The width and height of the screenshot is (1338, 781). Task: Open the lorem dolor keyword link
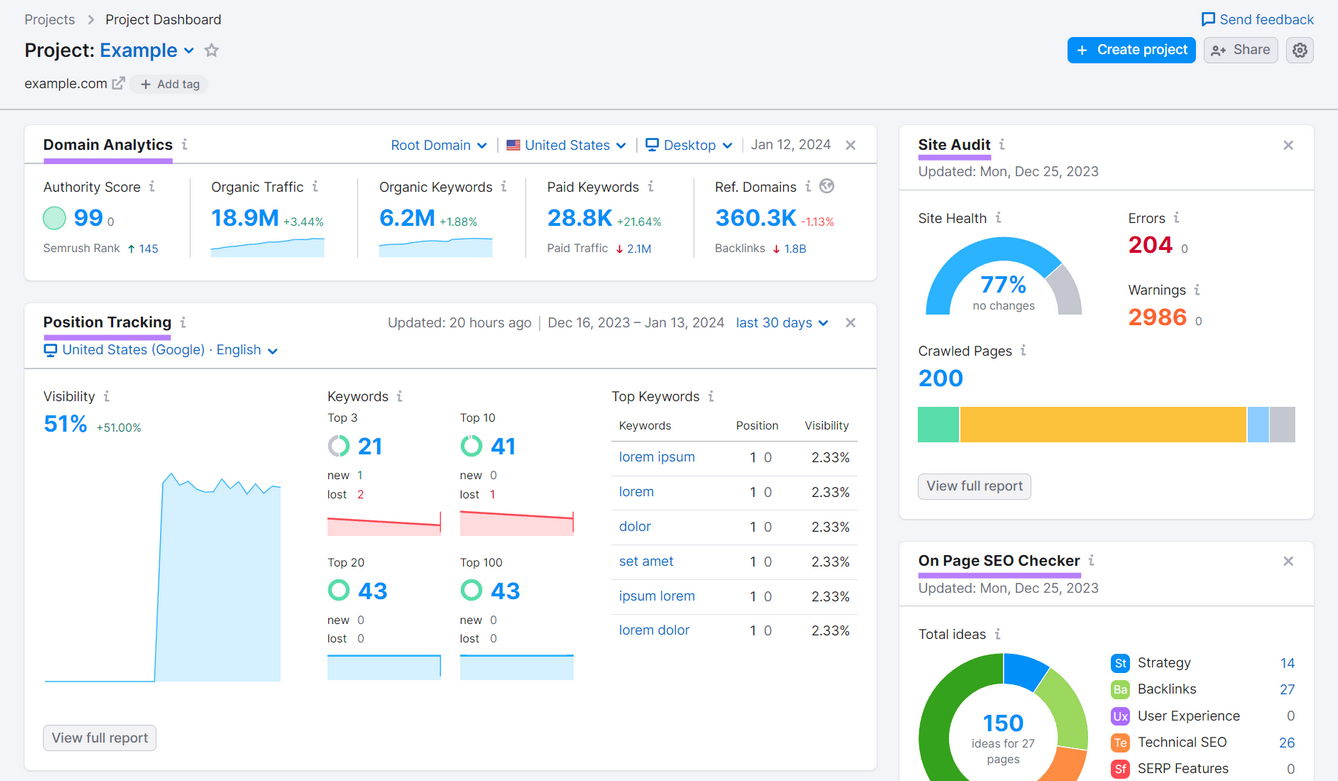click(x=654, y=630)
